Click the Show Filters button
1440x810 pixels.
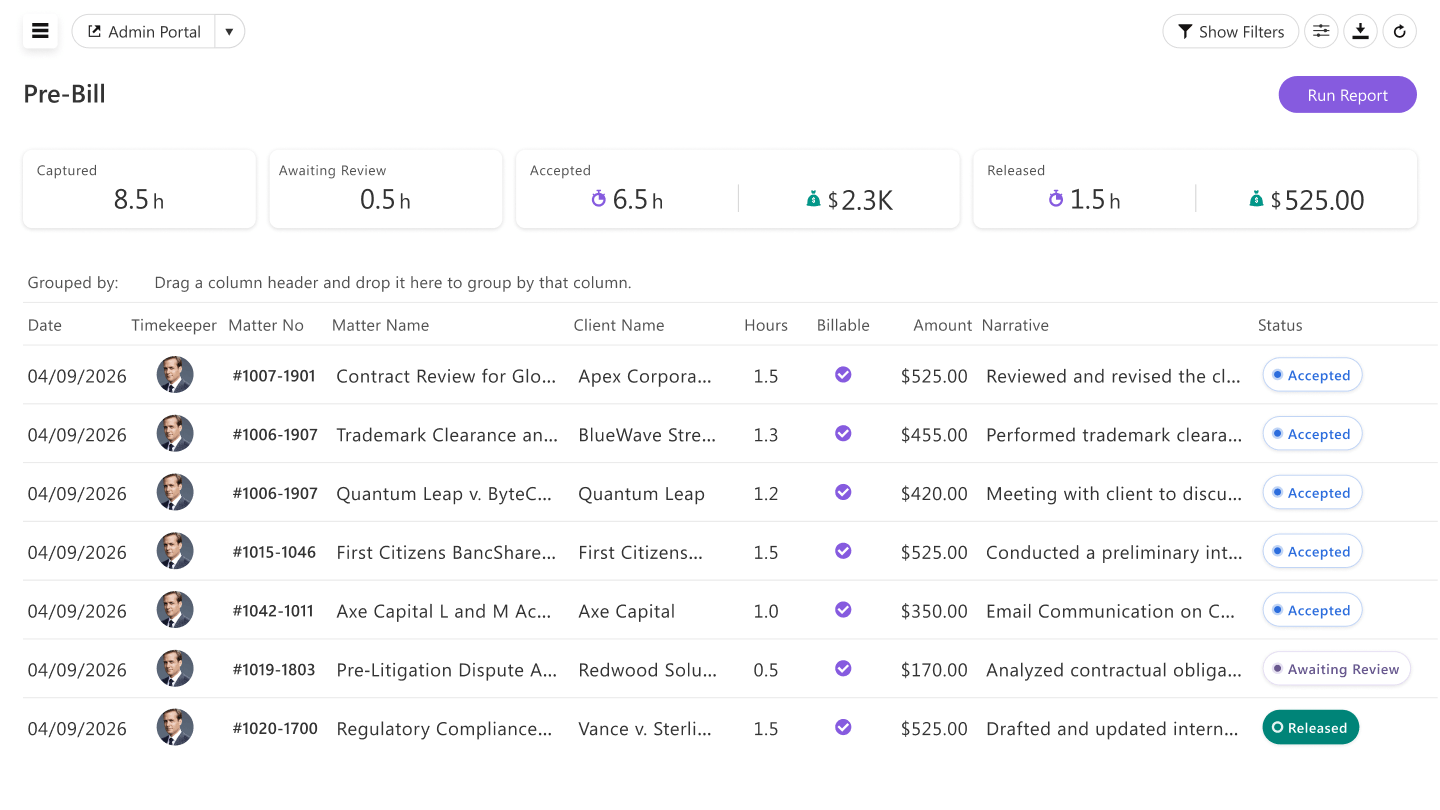pos(1230,31)
